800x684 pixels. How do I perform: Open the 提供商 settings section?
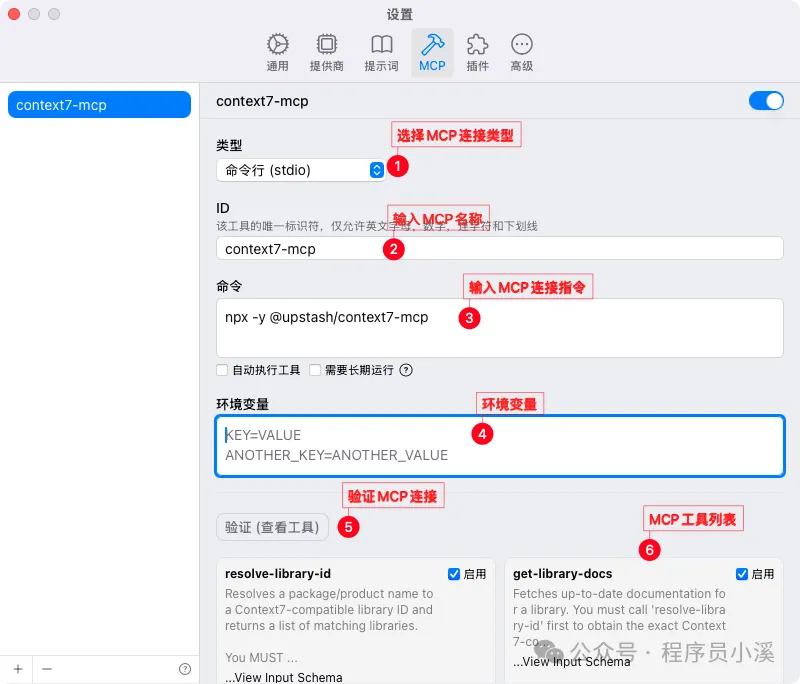pos(327,50)
